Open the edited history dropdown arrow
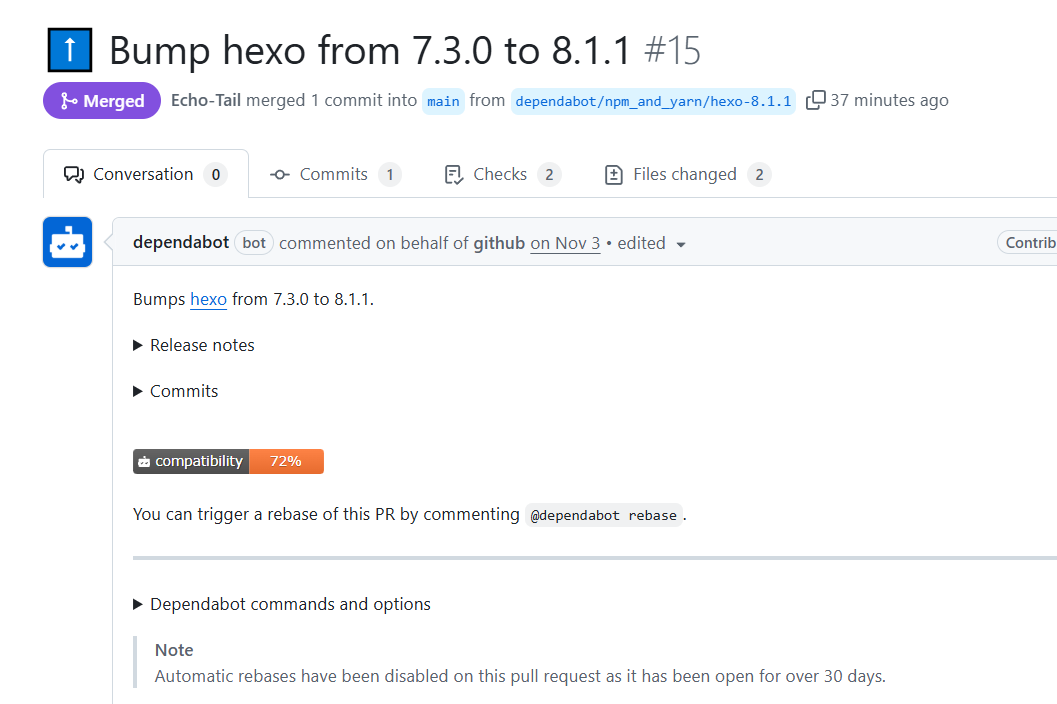Image resolution: width=1057 pixels, height=704 pixels. (681, 244)
